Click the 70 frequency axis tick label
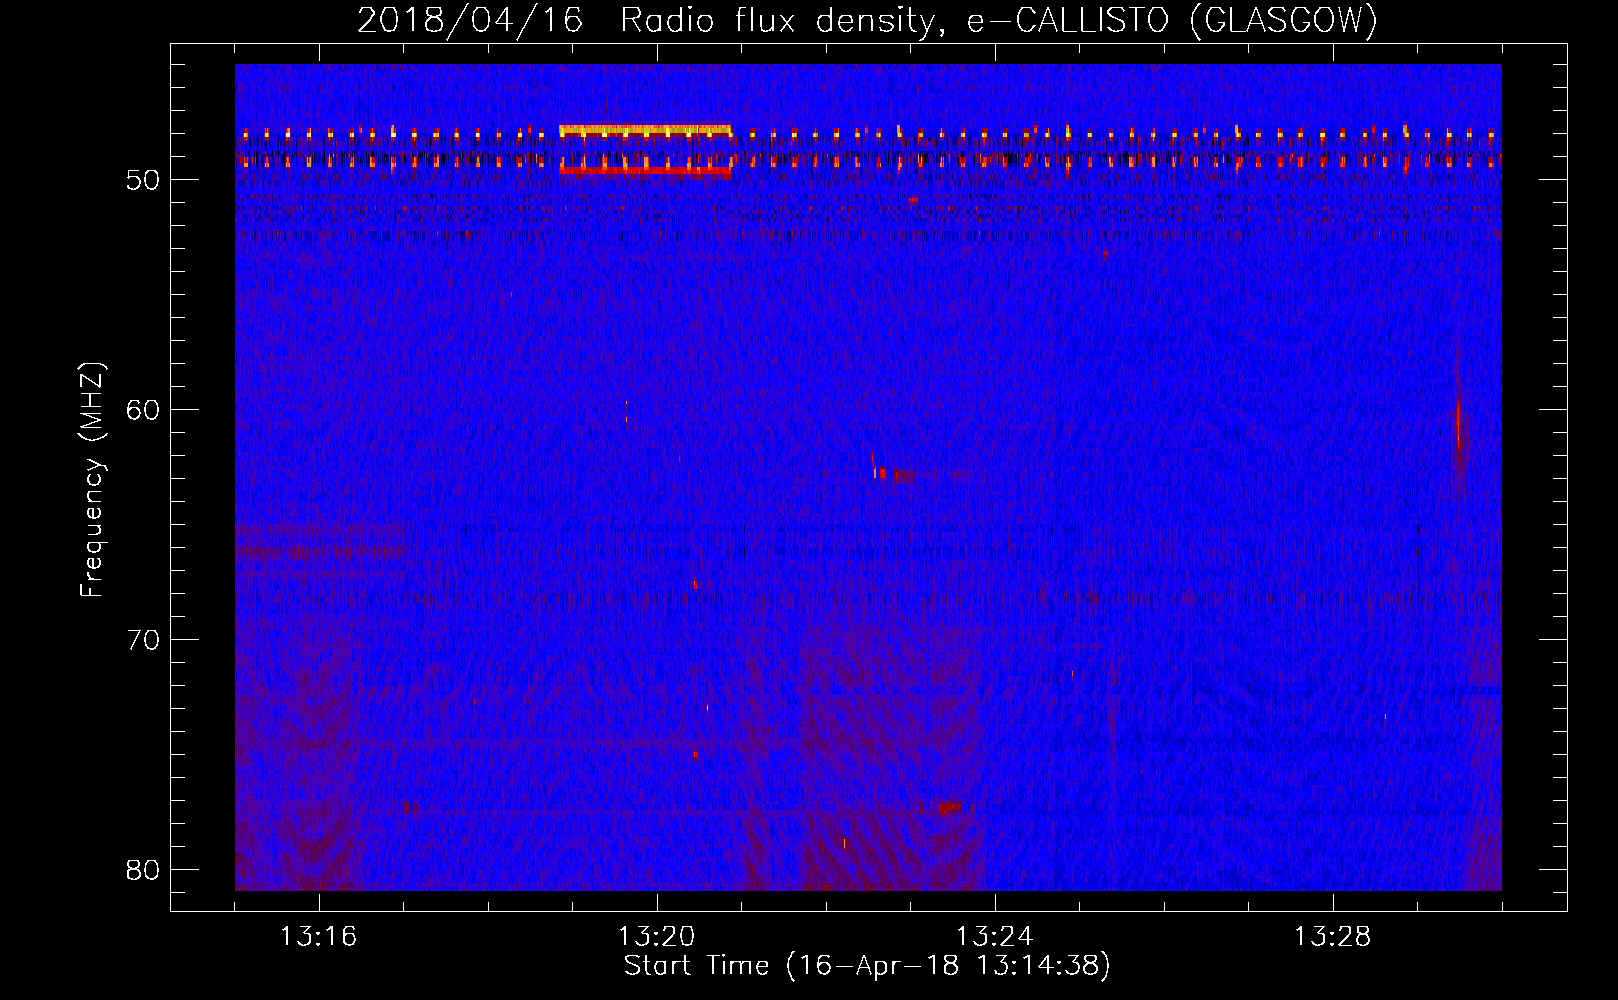 (142, 640)
